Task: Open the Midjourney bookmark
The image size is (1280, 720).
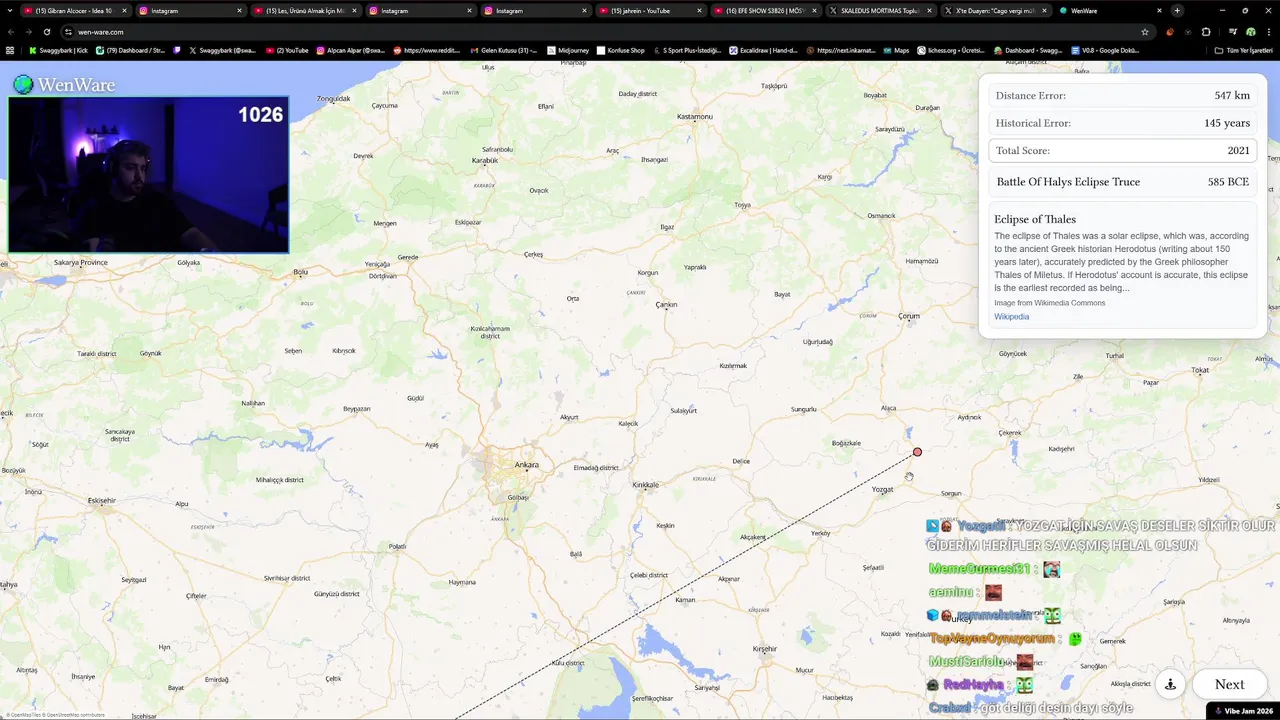Action: point(567,50)
